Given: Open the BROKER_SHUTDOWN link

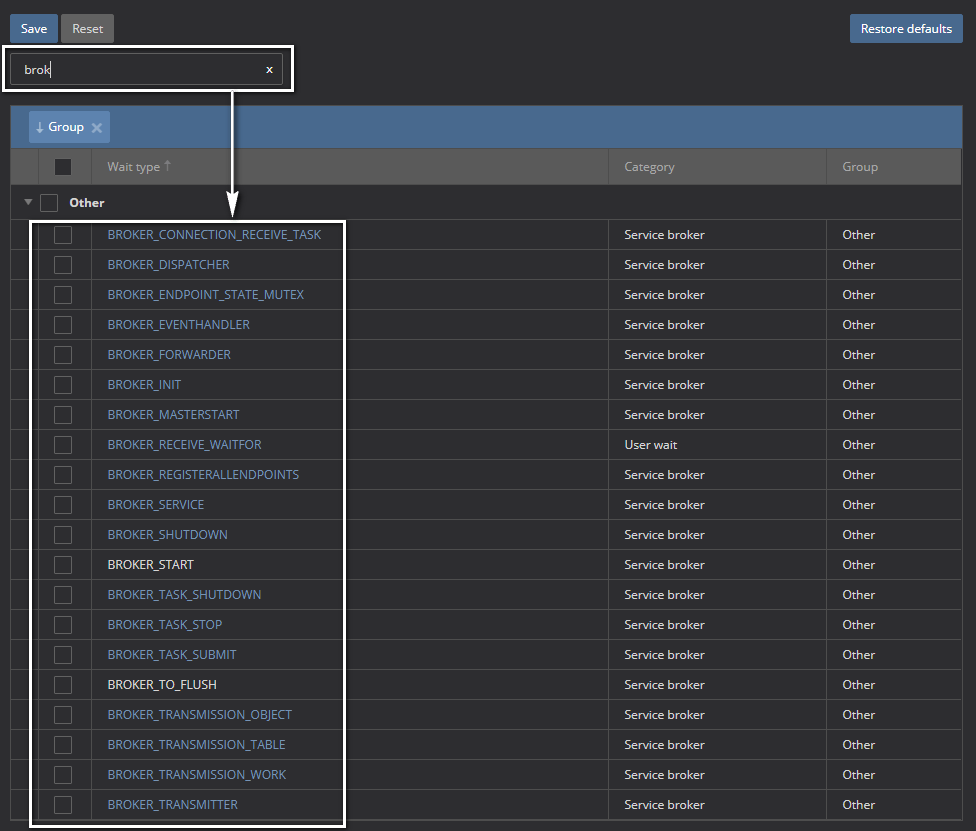Looking at the screenshot, I should 167,535.
